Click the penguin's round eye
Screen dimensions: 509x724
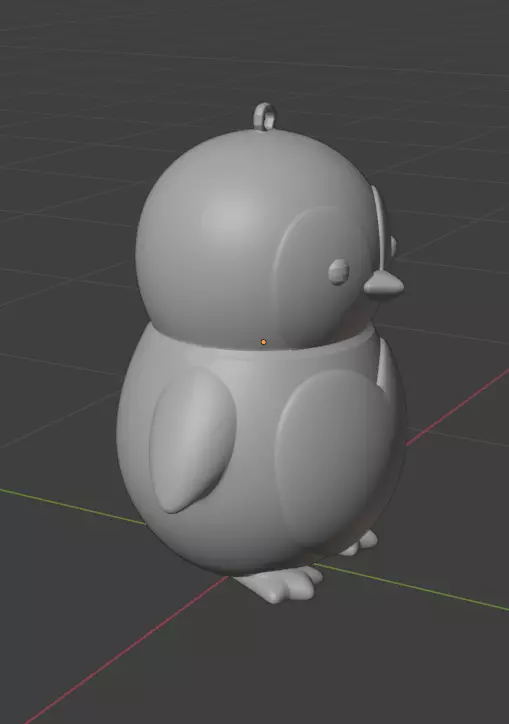tap(339, 272)
